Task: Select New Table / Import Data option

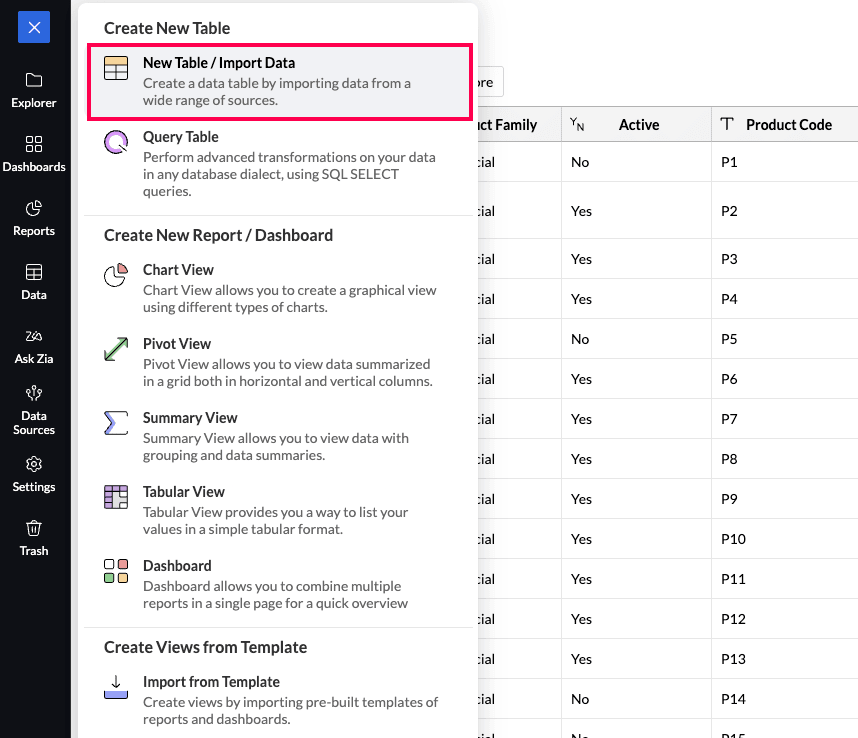Action: (x=280, y=82)
